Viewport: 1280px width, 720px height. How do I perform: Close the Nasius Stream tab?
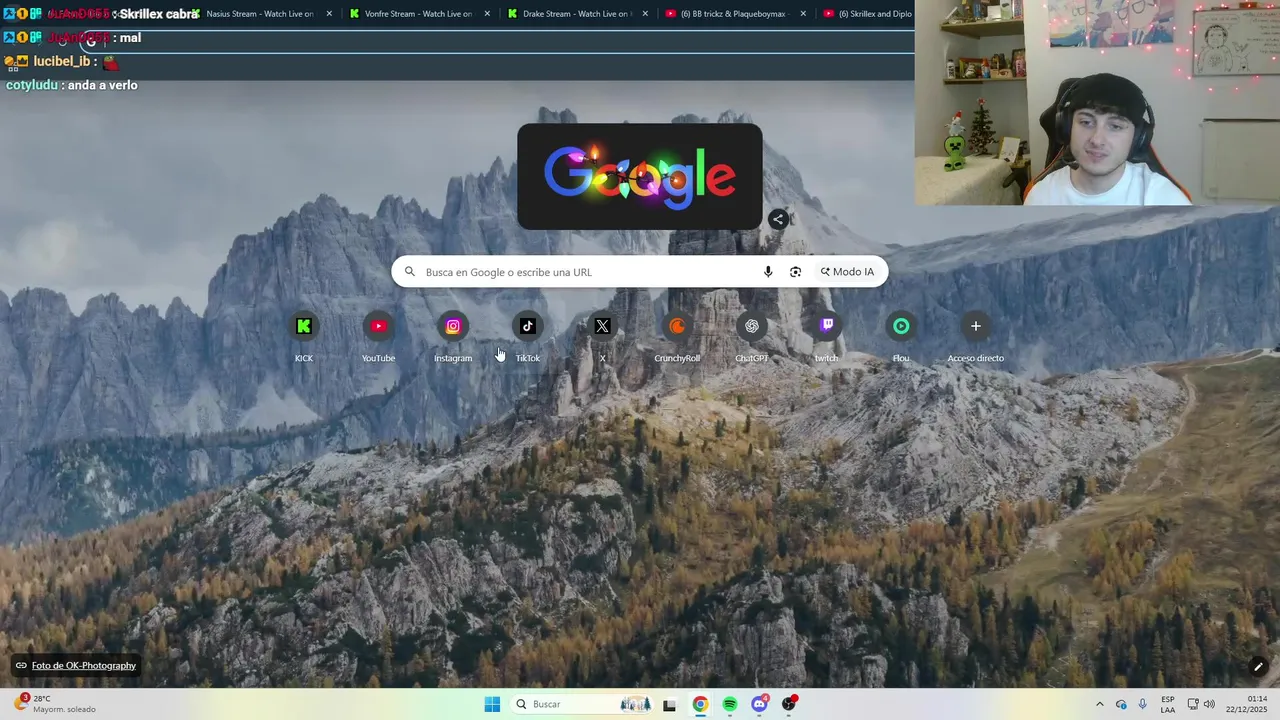(x=329, y=14)
